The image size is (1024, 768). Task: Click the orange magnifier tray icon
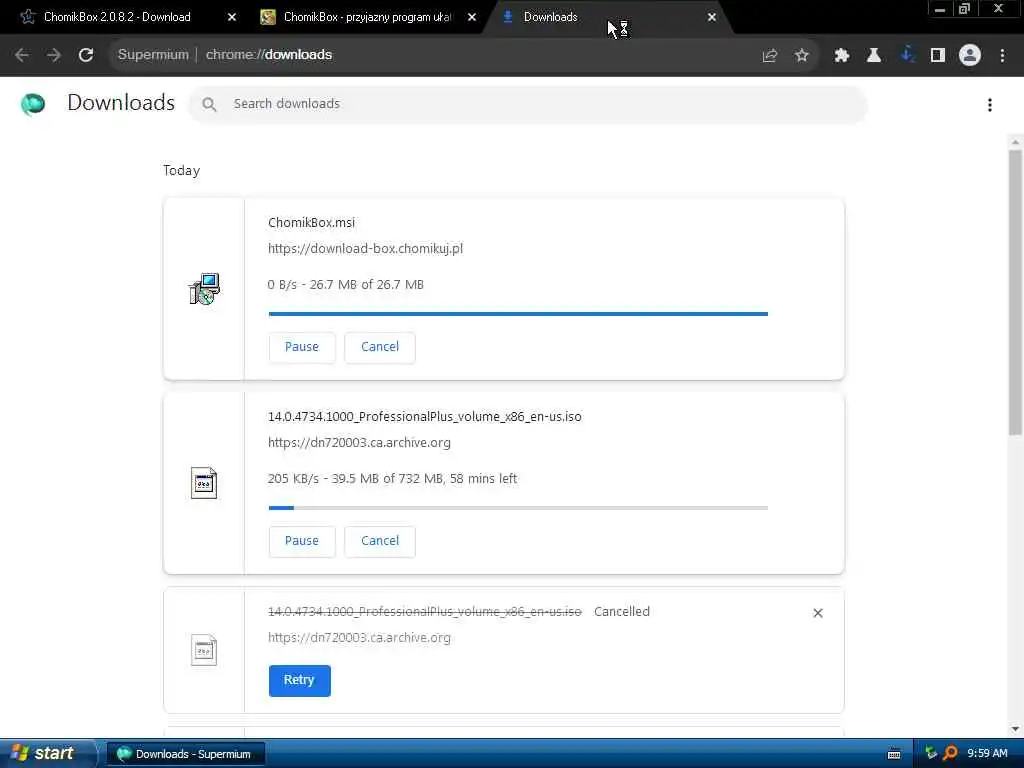950,754
